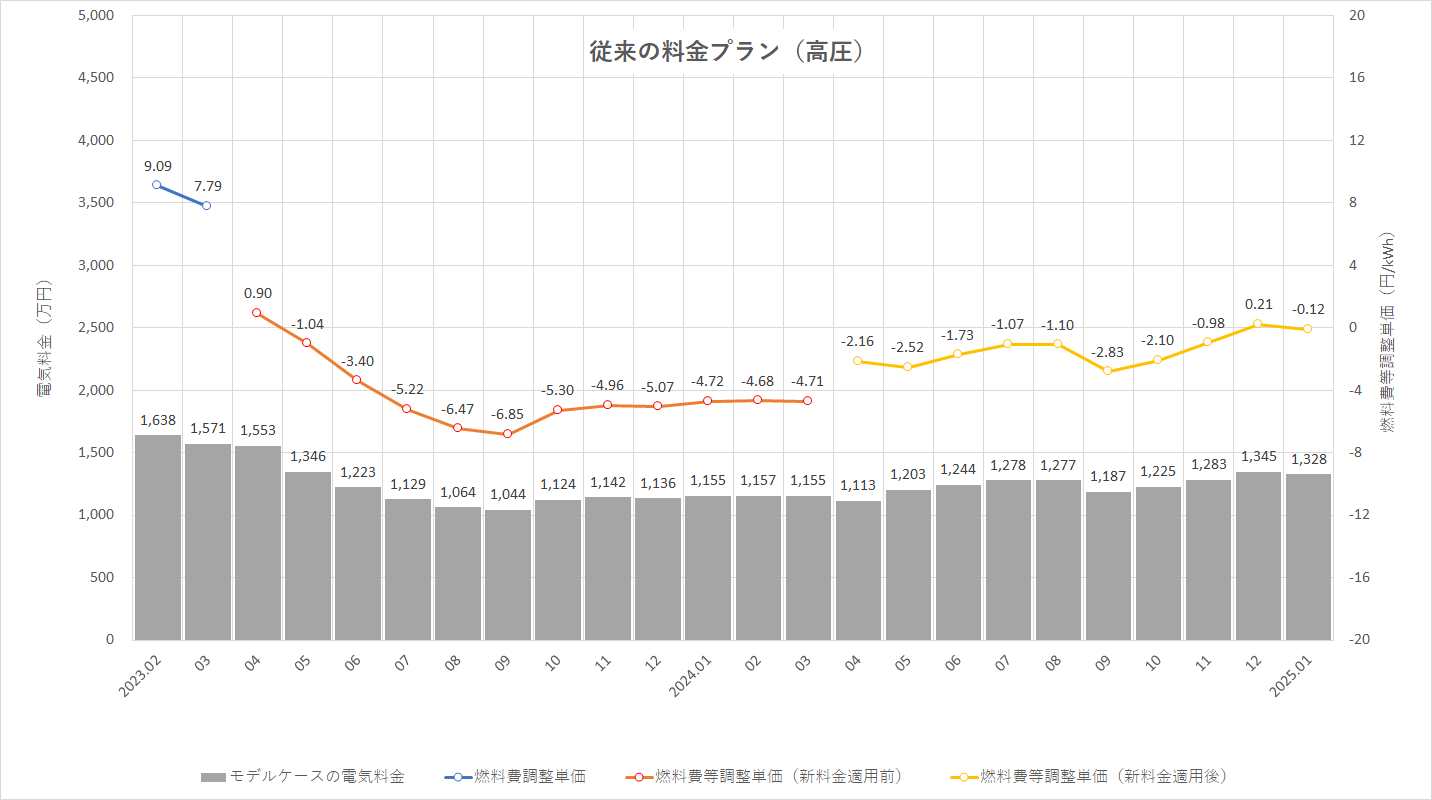Click left axis value 5,000

pos(96,16)
